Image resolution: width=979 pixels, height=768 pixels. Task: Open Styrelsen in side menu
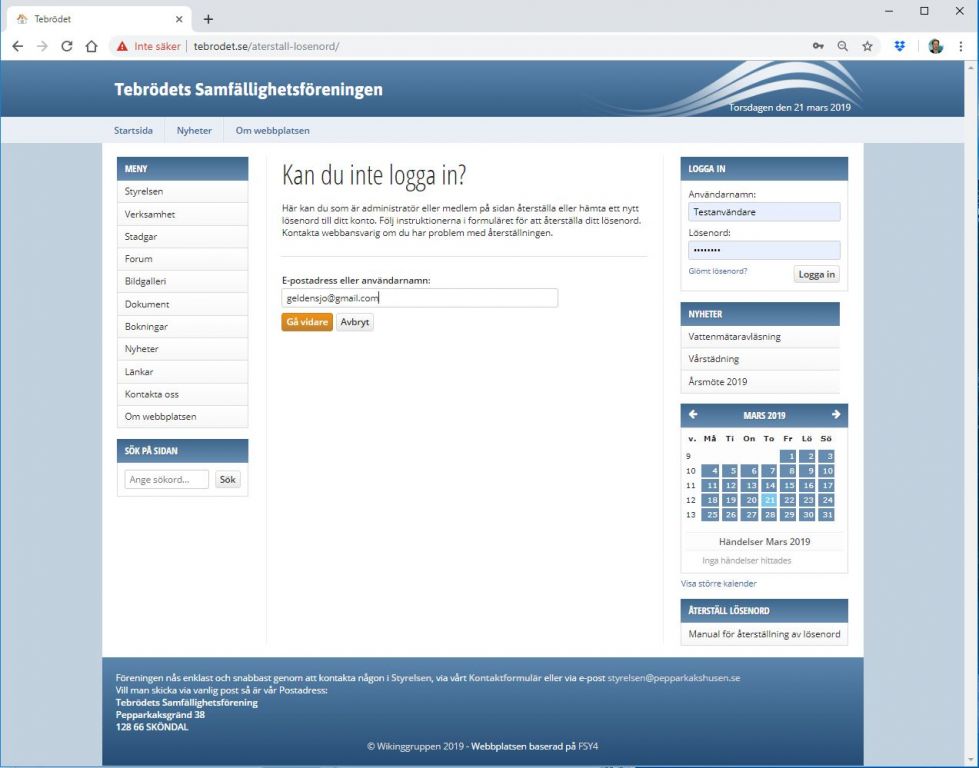(144, 192)
